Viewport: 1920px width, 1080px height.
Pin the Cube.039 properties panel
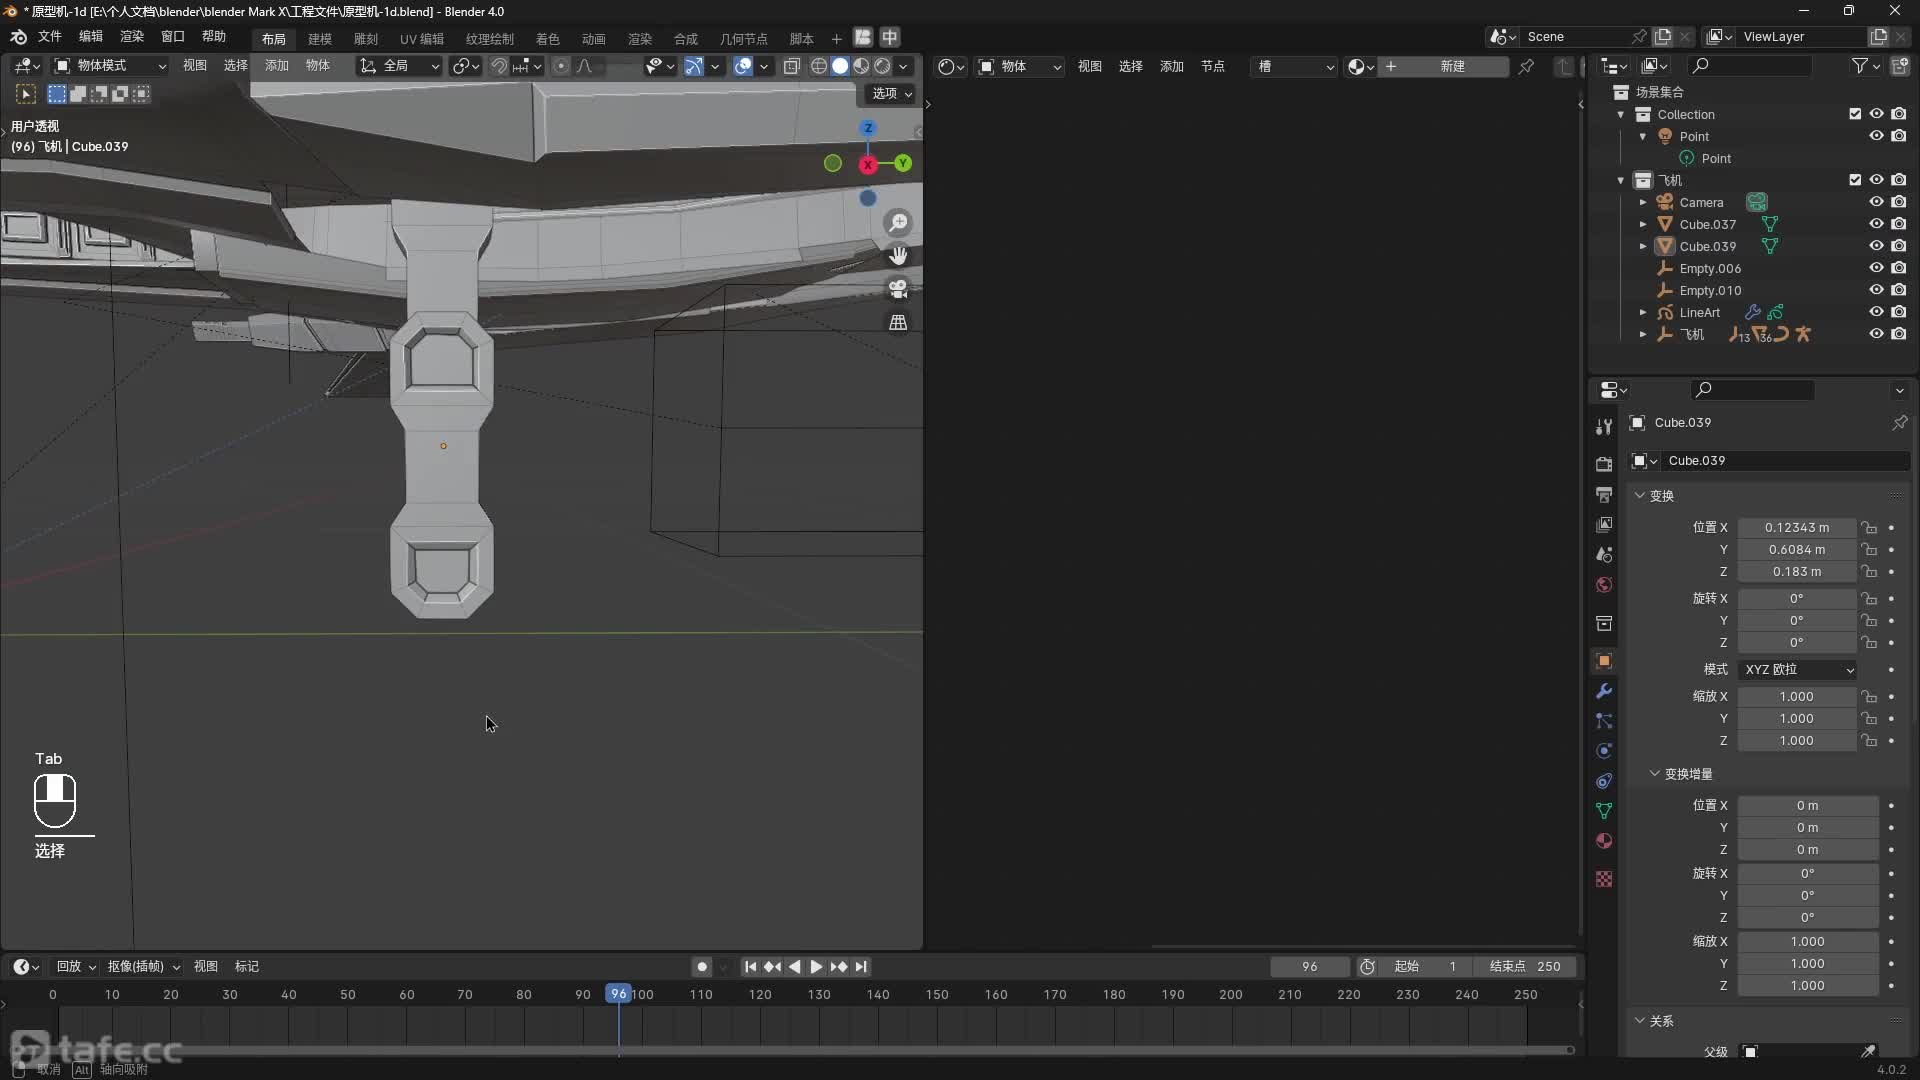[1899, 423]
